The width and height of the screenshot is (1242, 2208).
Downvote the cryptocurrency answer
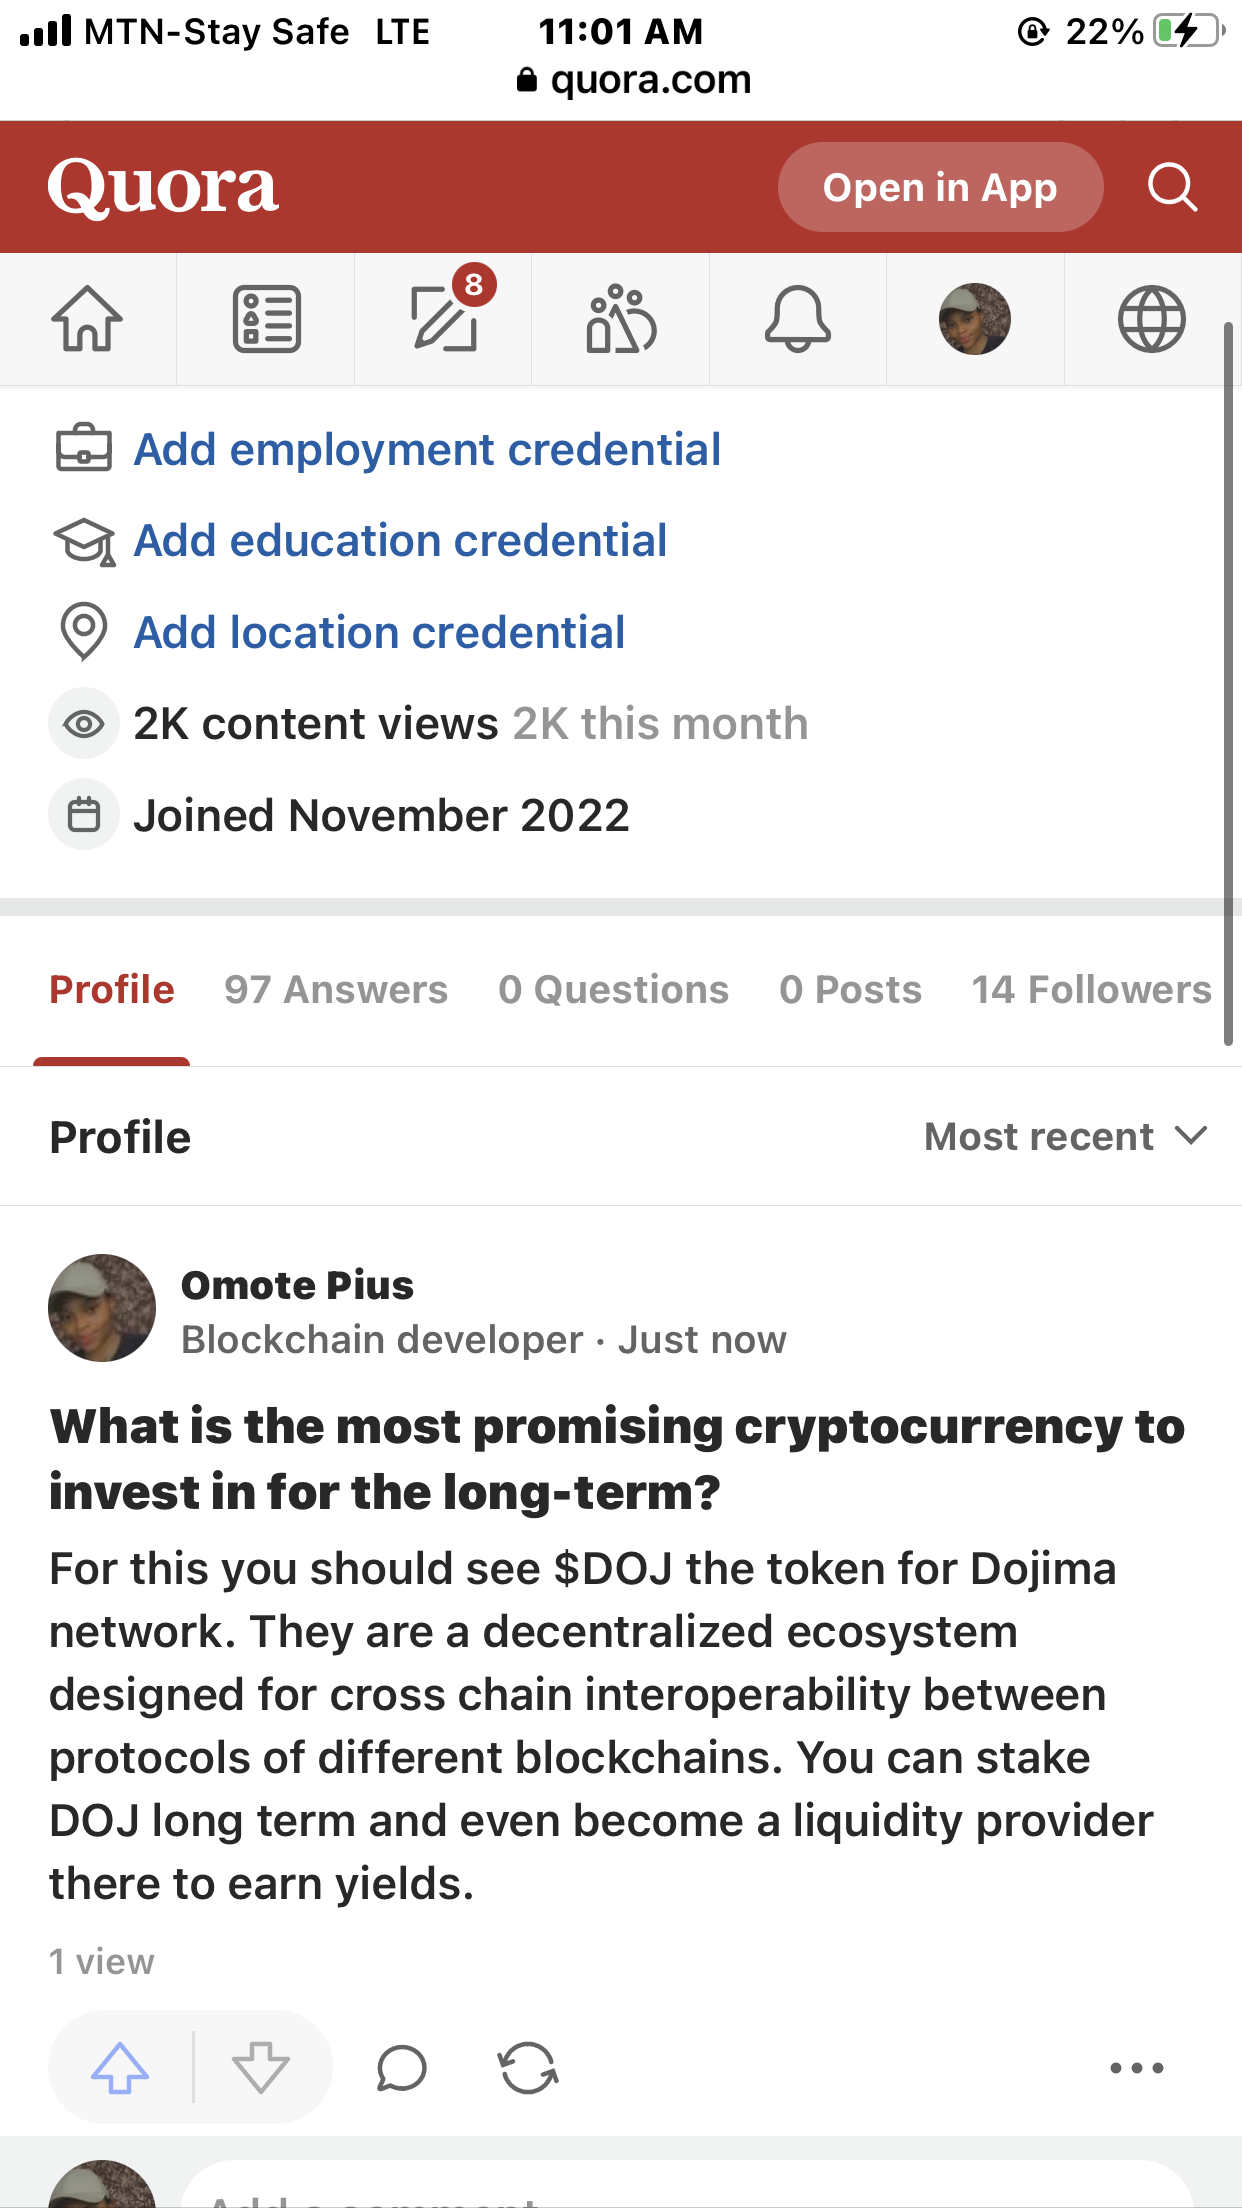(261, 2067)
